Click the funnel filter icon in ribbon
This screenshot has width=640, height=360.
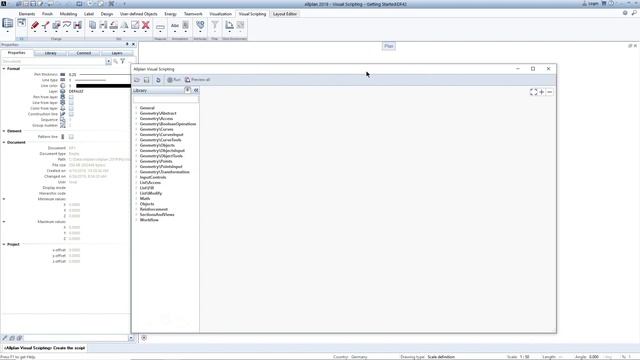(x=215, y=25)
